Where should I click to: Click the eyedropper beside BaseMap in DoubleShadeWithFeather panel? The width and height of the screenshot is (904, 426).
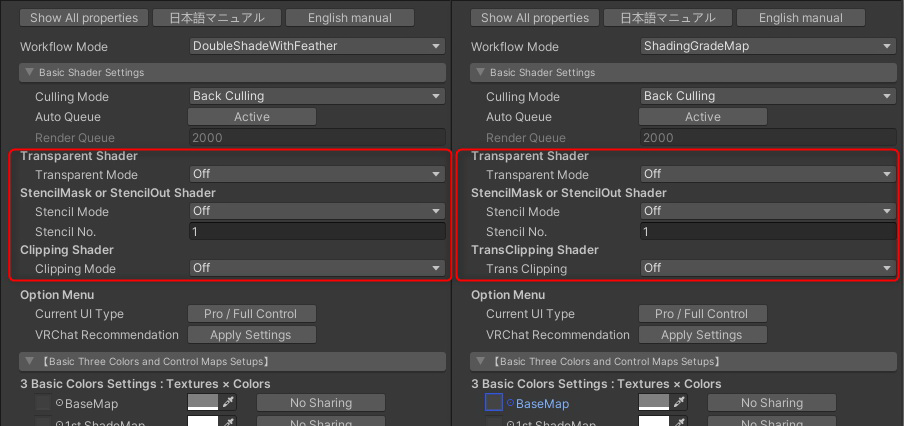229,403
